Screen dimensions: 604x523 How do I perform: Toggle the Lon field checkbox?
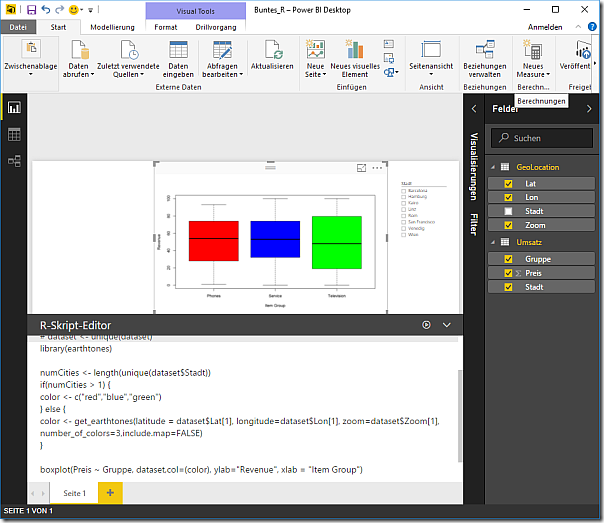(508, 198)
